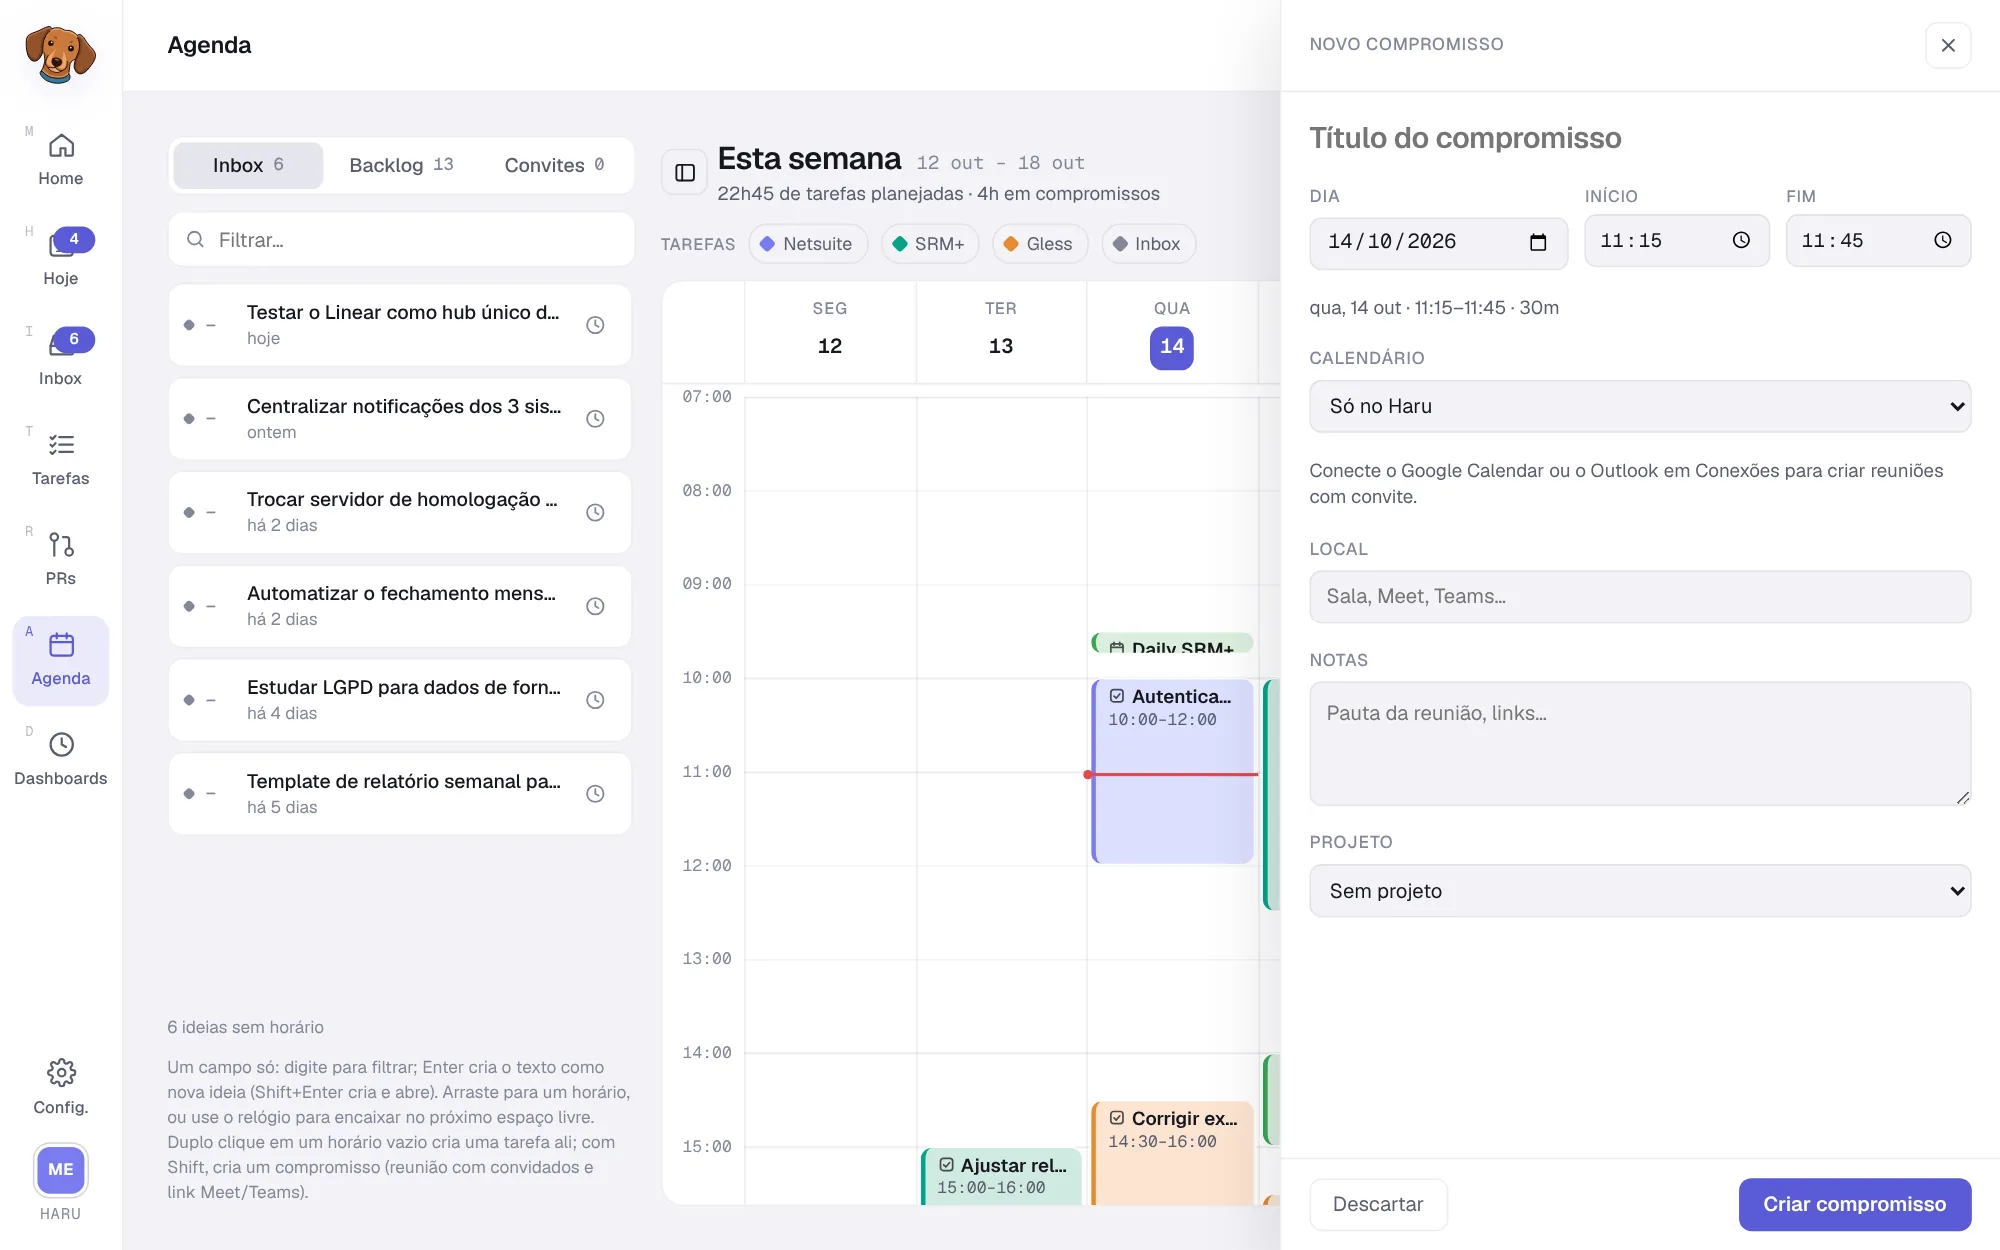
Task: Schedule 'Template de relatório semanal' clock icon
Action: 595,794
